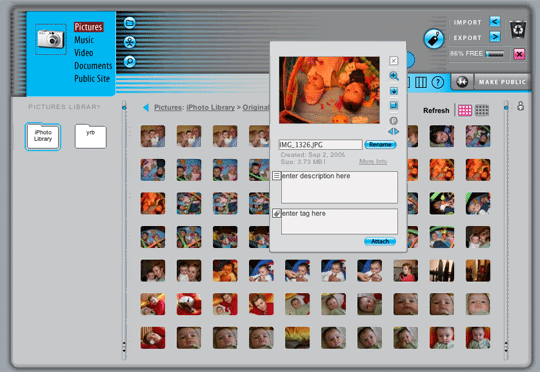The width and height of the screenshot is (540, 372).
Task: Click the left library panel scrollbar handle
Action: click(x=124, y=108)
